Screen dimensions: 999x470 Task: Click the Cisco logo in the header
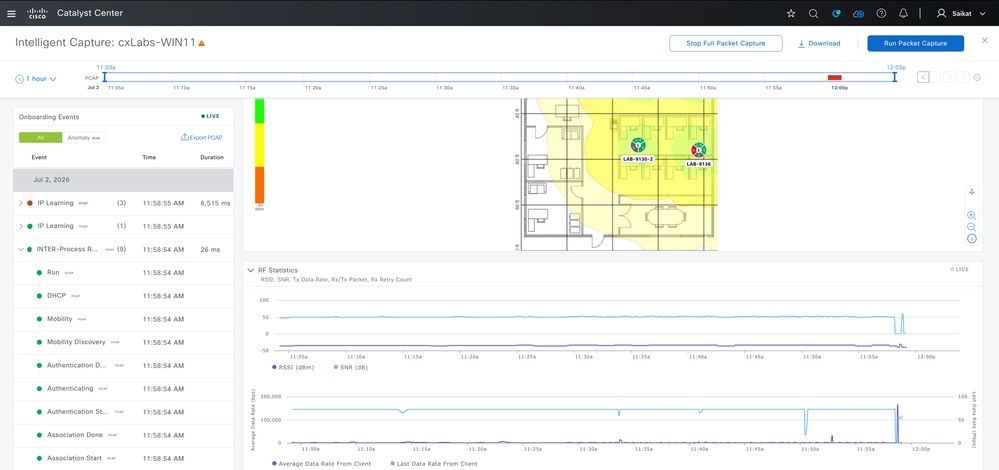pos(37,13)
